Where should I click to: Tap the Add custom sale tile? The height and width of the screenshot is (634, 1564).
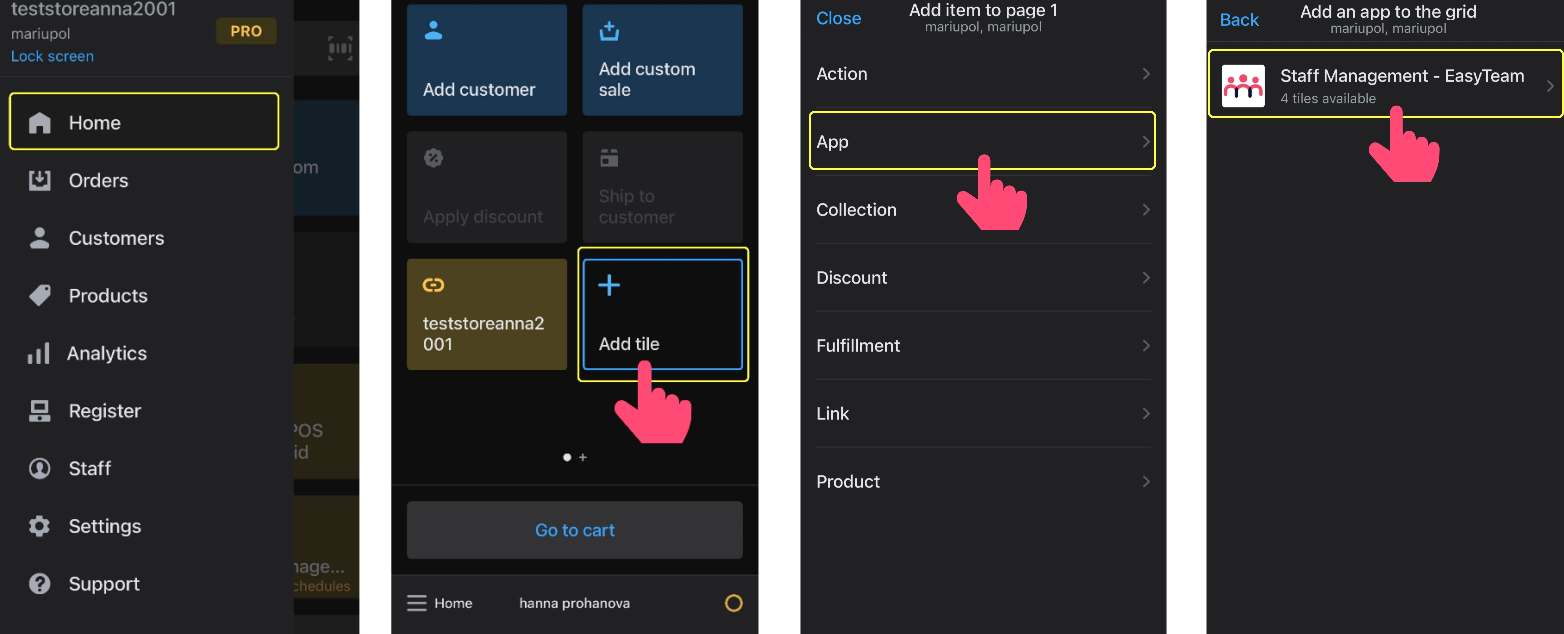(x=663, y=60)
